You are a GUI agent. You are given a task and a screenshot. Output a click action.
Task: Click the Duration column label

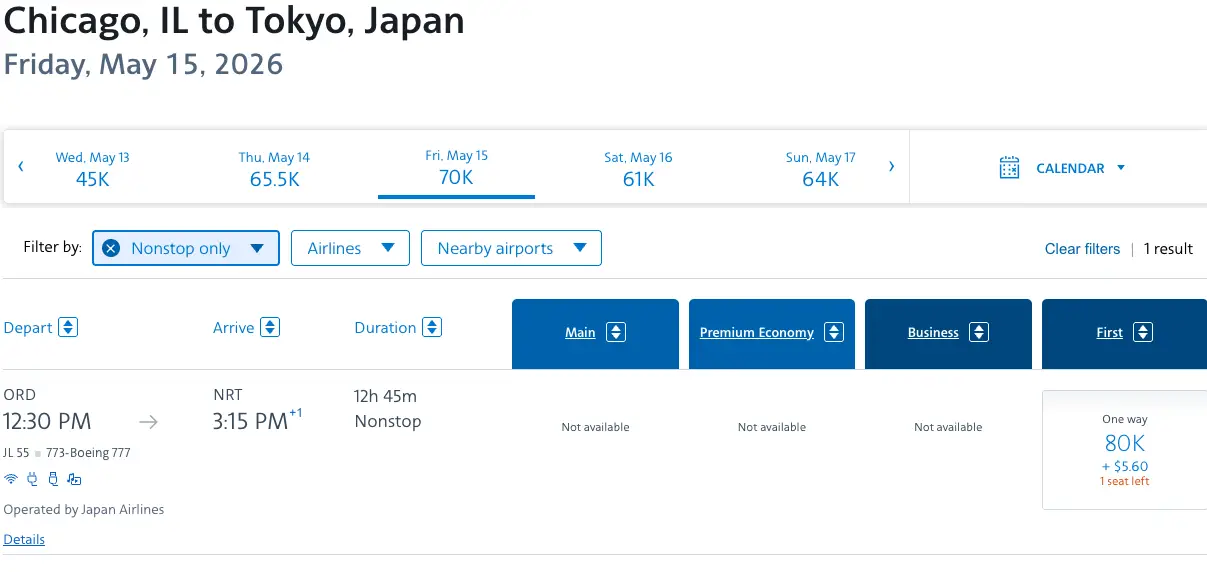click(x=385, y=328)
